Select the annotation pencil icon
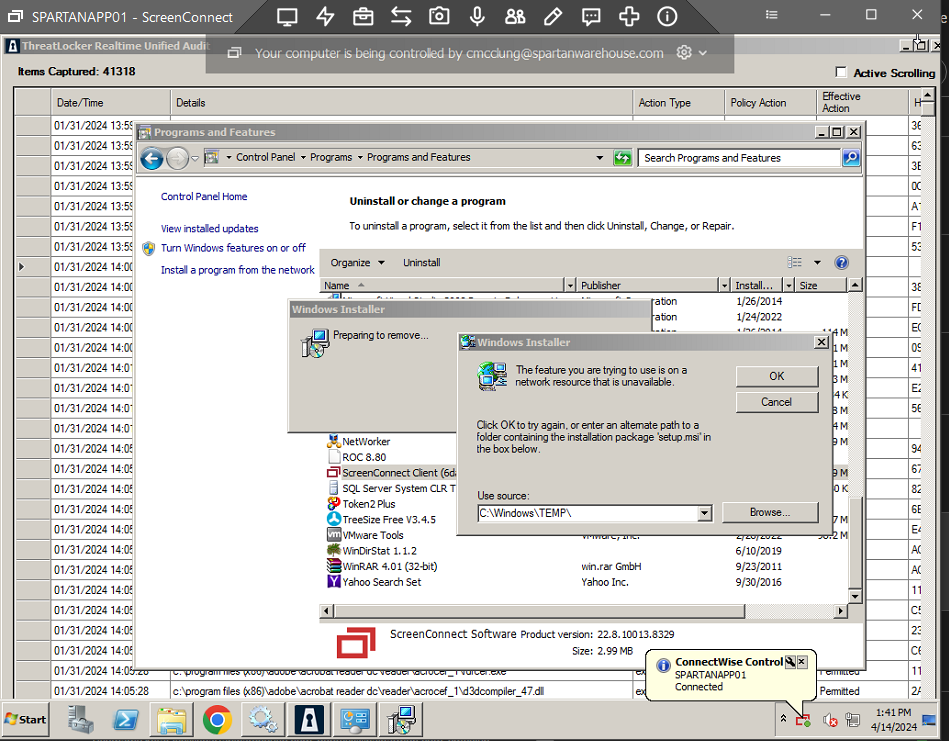 (553, 16)
